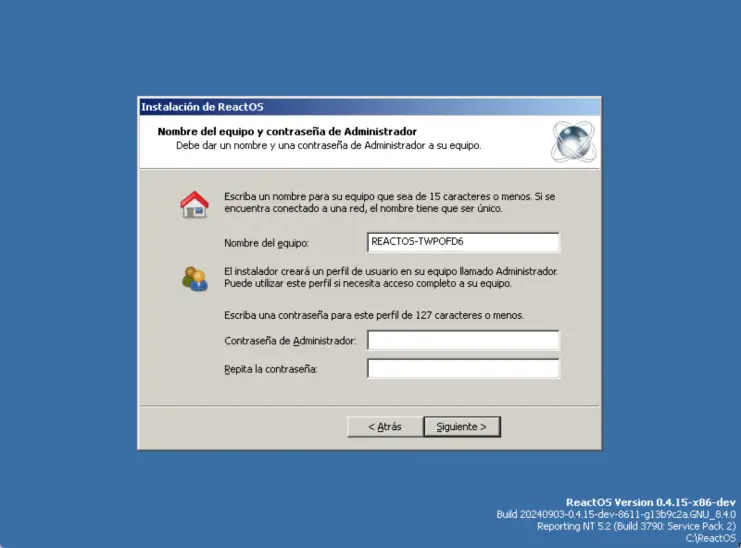741x548 pixels.
Task: Click the 'Contraseña de Administrador:' label
Action: pyautogui.click(x=290, y=341)
